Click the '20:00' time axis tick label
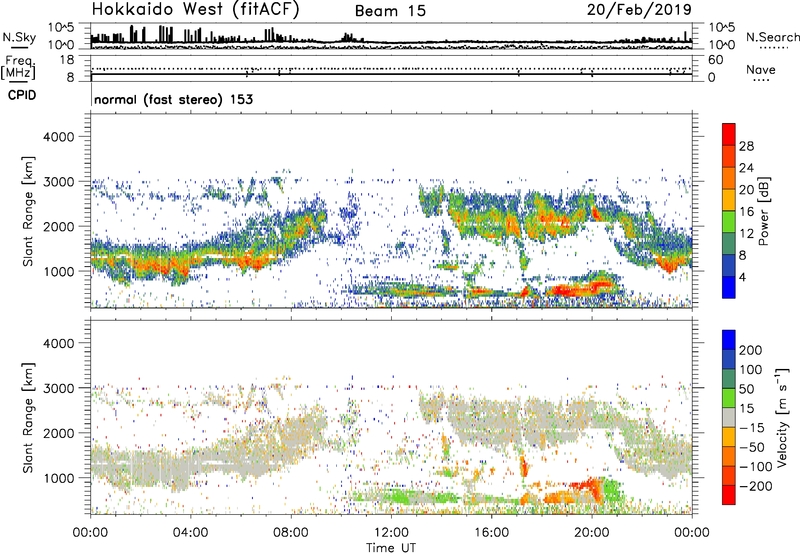The width and height of the screenshot is (800, 554). click(592, 533)
